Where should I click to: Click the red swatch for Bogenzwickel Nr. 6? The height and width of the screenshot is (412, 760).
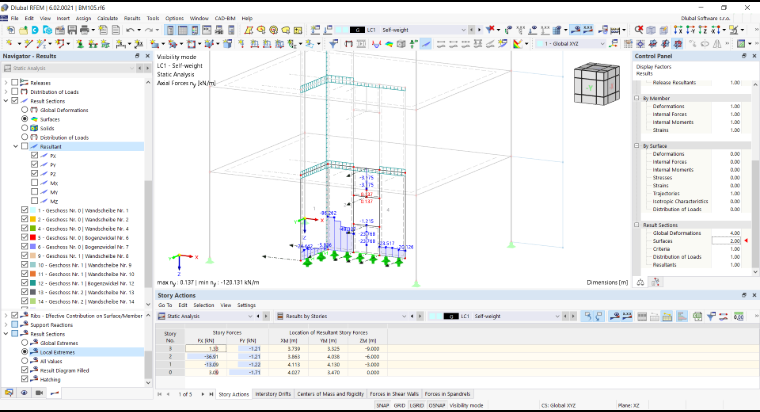click(33, 238)
